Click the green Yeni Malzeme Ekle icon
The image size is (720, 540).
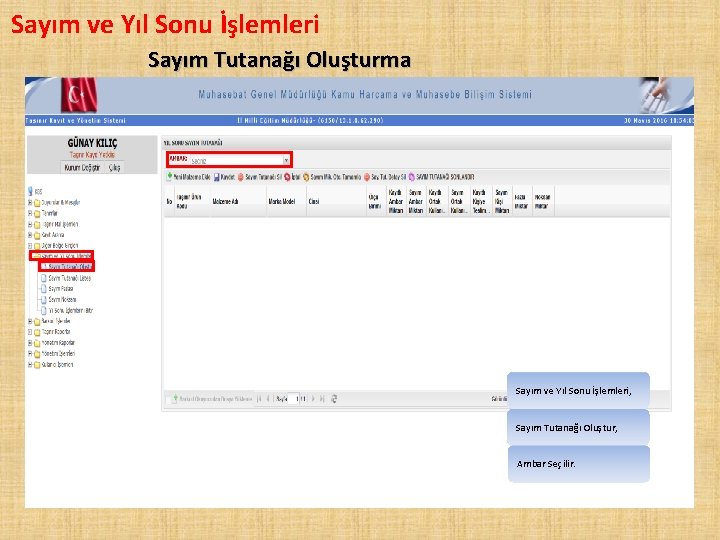pyautogui.click(x=169, y=177)
